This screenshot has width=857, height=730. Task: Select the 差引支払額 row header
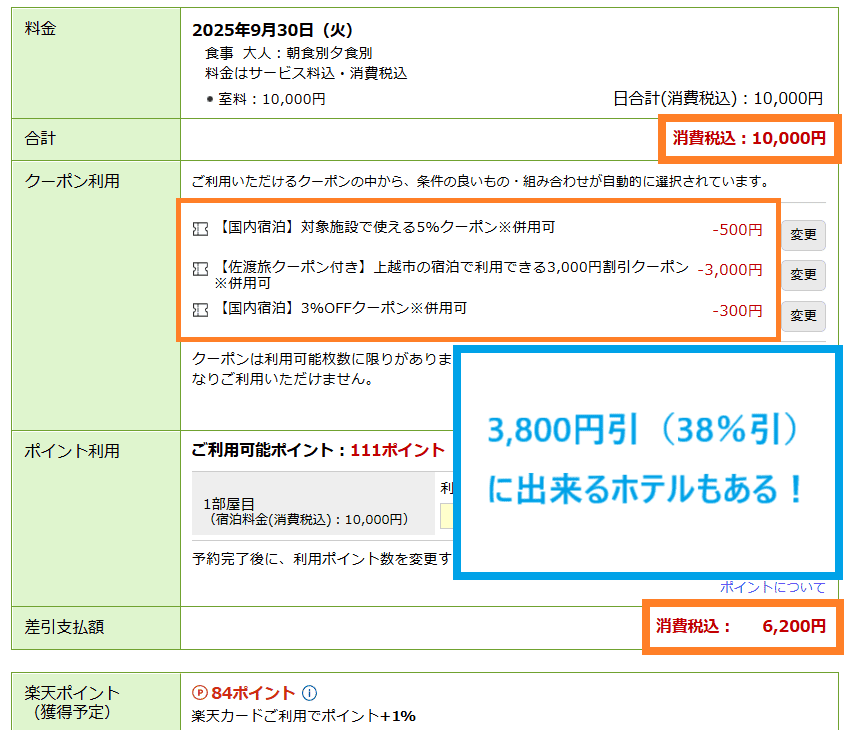click(64, 627)
